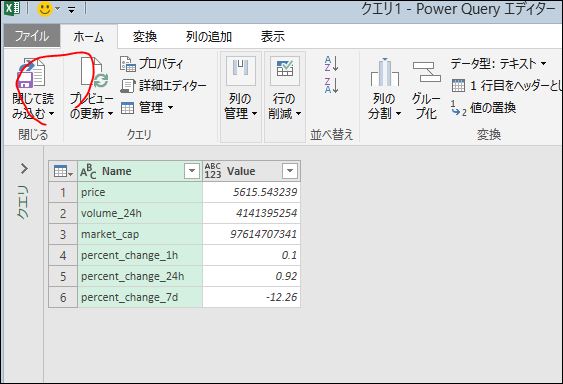Select the percent_change_24h cell
Image resolution: width=563 pixels, height=384 pixels.
click(x=140, y=276)
